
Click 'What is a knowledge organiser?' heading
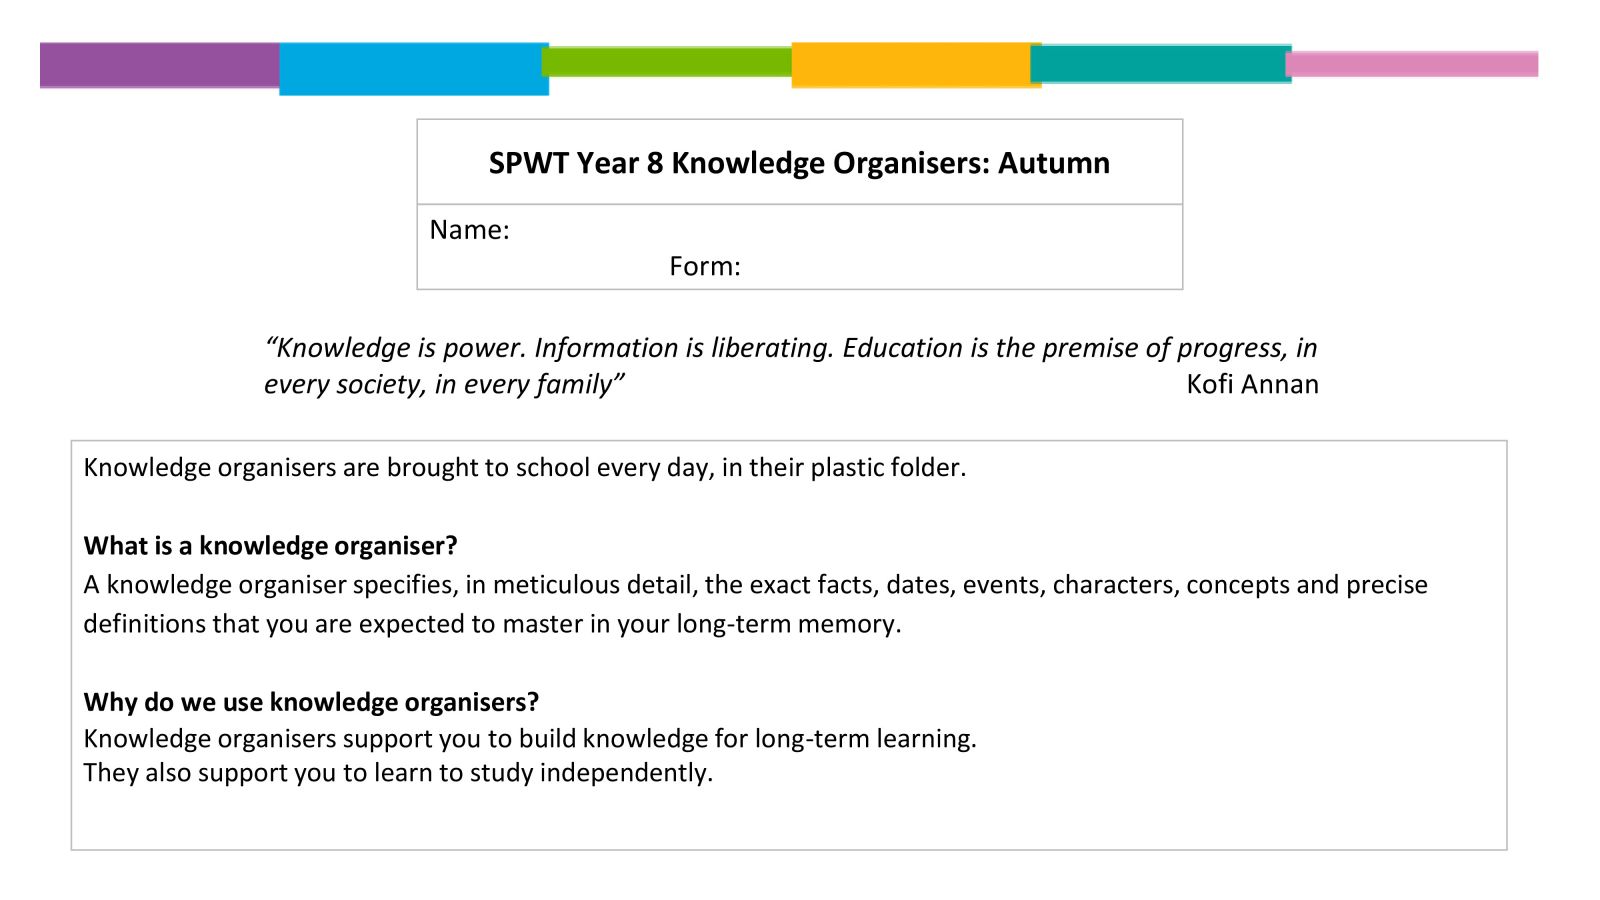pos(271,546)
